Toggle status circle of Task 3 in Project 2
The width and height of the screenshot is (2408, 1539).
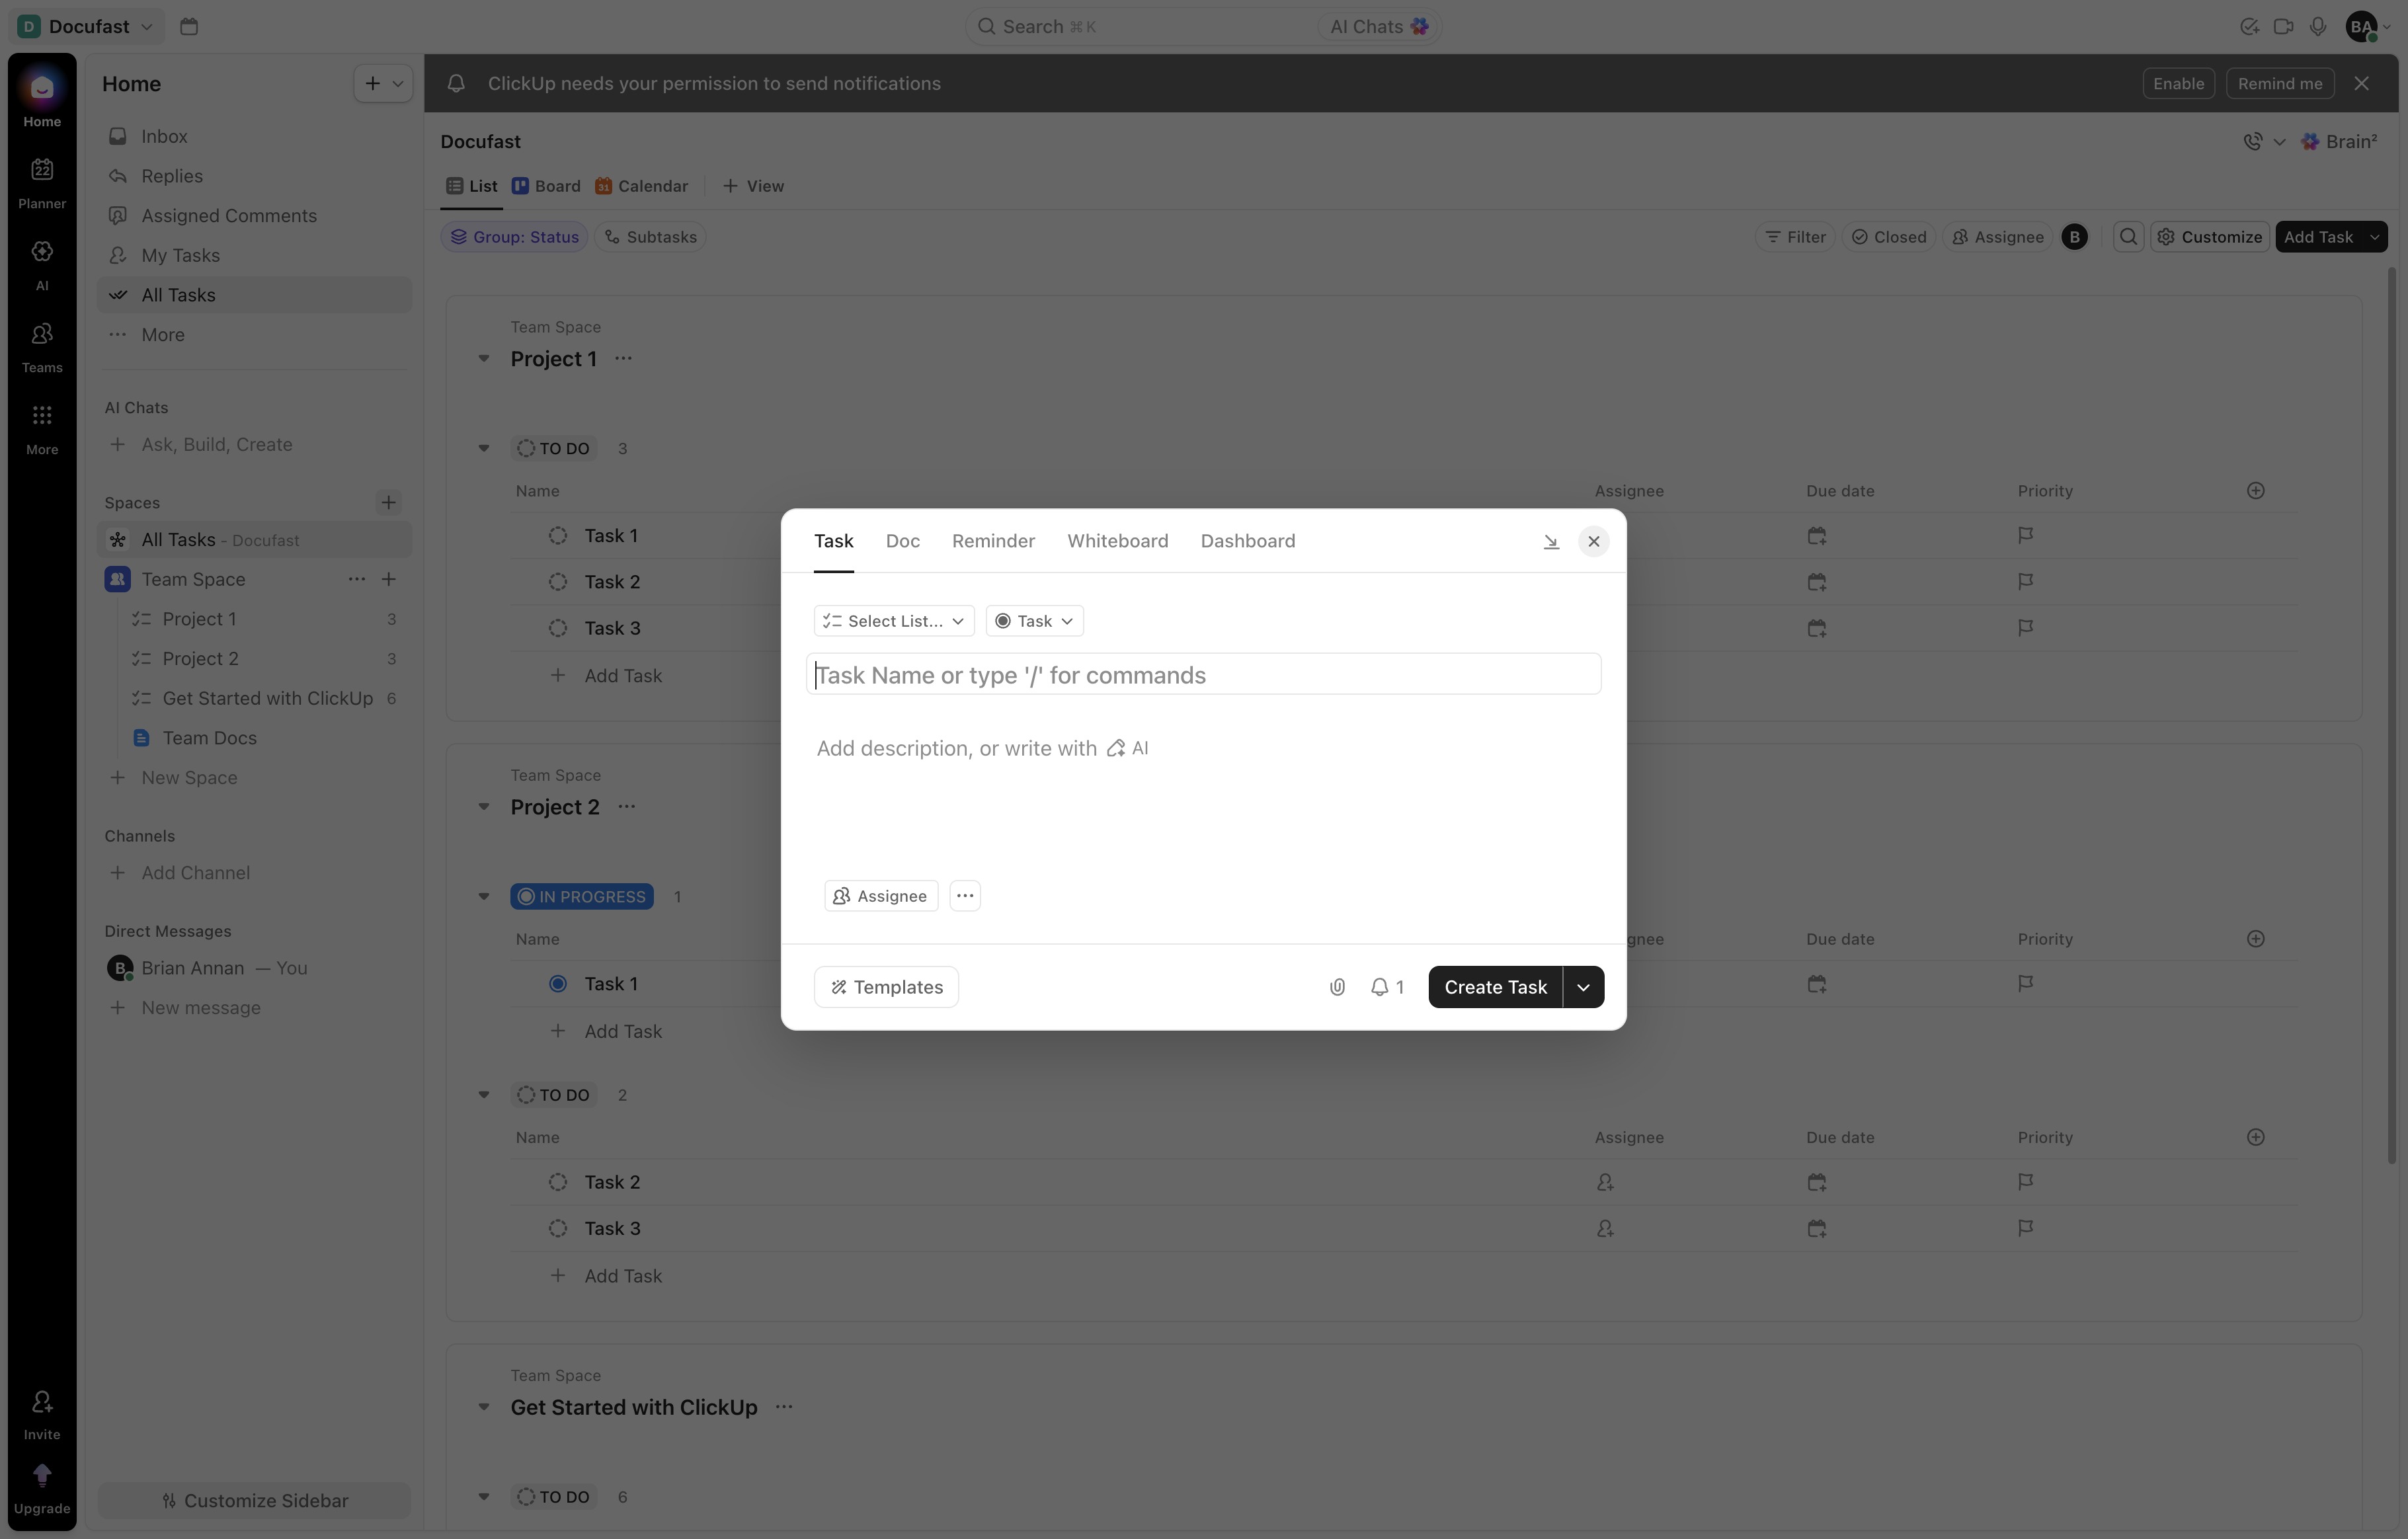[558, 1228]
